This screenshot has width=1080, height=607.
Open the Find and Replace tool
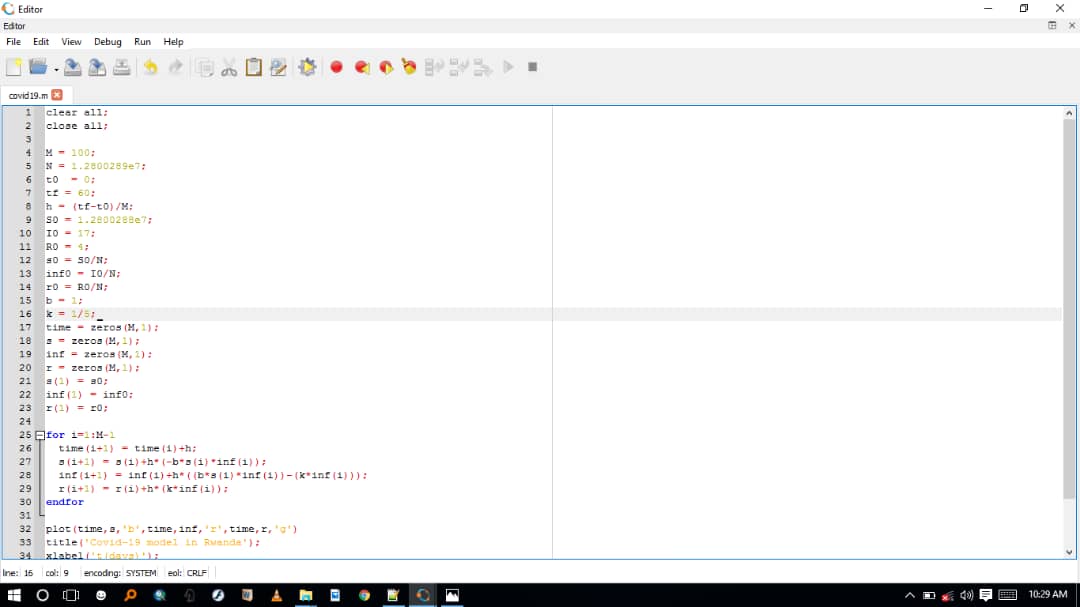click(x=278, y=67)
